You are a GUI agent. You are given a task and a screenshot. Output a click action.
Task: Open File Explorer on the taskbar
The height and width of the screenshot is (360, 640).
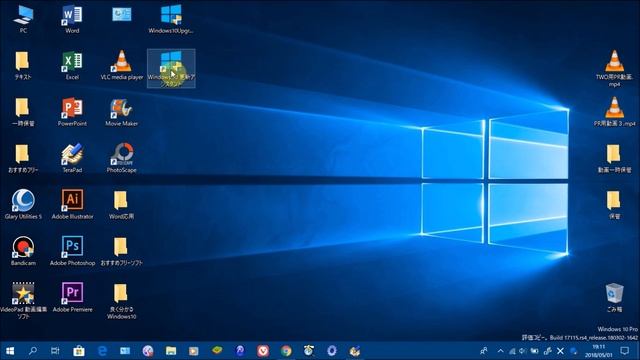point(171,351)
